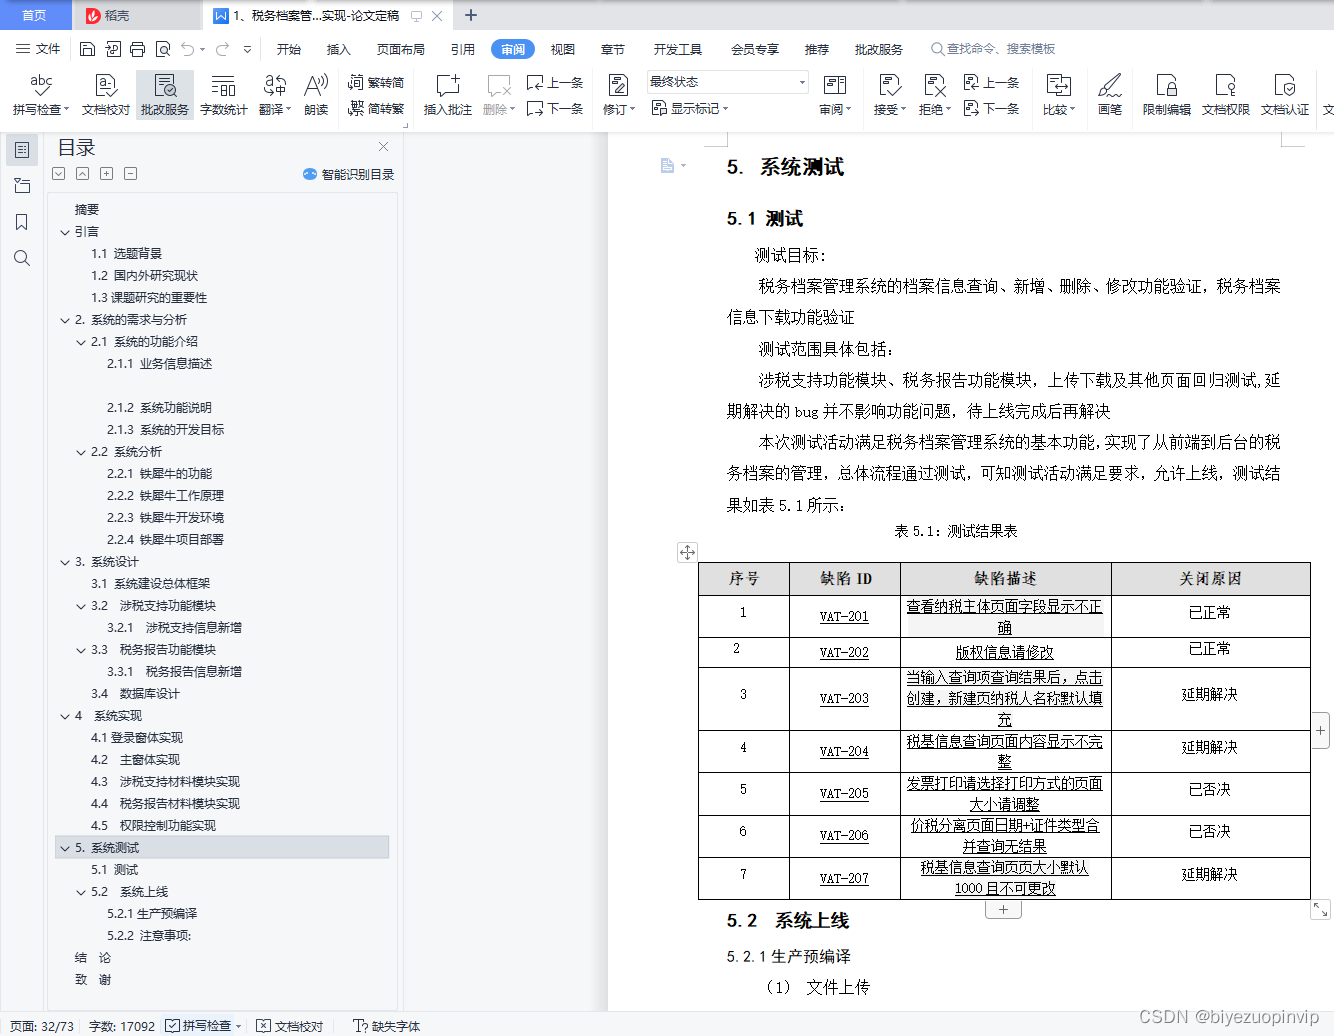Viewport: 1334px width, 1036px height.
Task: Start read aloud (朗读)
Action: point(316,95)
